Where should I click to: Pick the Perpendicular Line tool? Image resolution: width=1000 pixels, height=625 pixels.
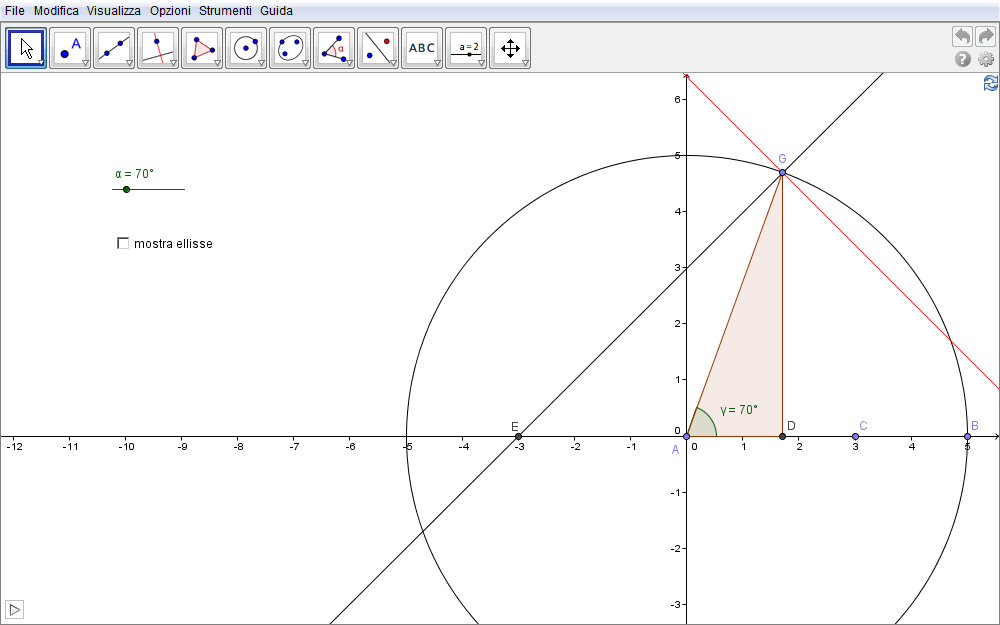coord(158,47)
